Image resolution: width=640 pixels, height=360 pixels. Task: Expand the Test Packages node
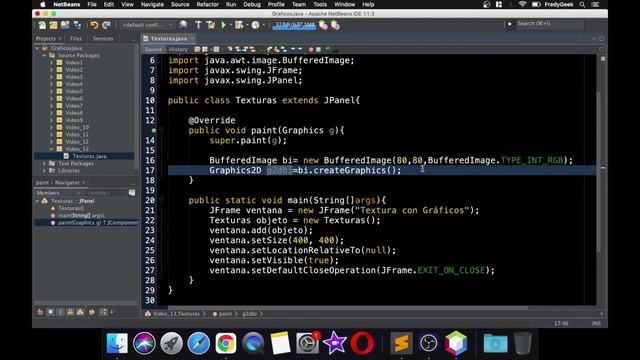44,163
